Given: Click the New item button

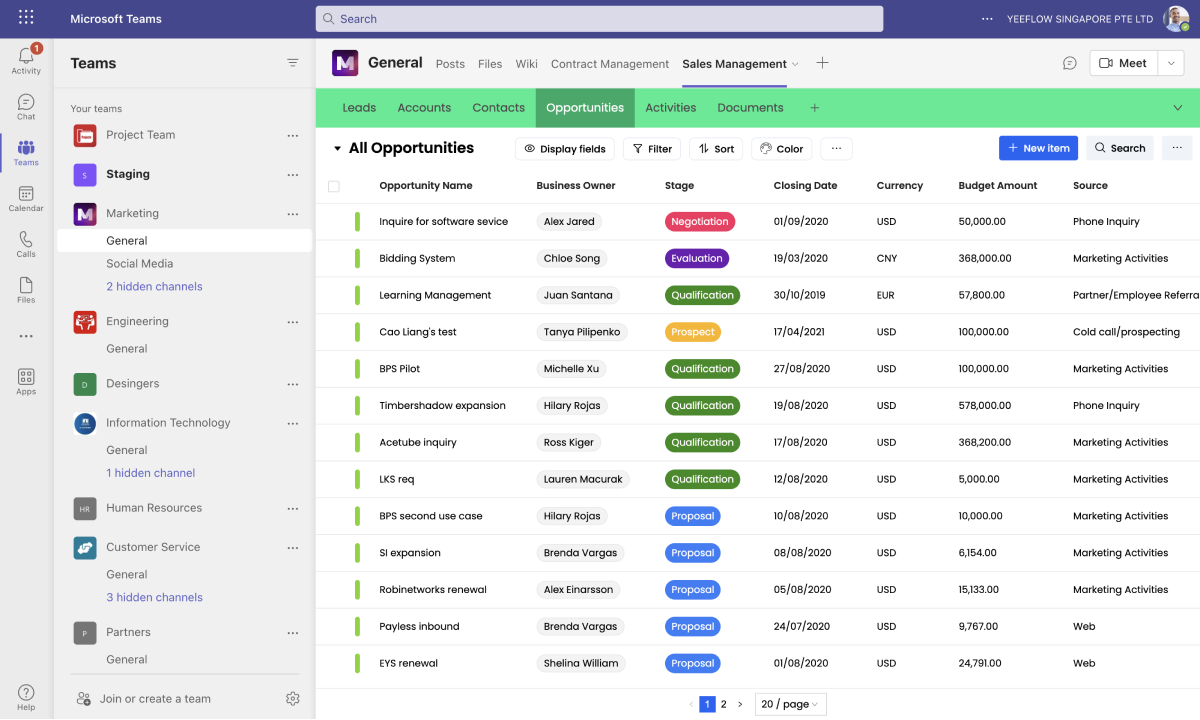Looking at the screenshot, I should click(x=1038, y=148).
